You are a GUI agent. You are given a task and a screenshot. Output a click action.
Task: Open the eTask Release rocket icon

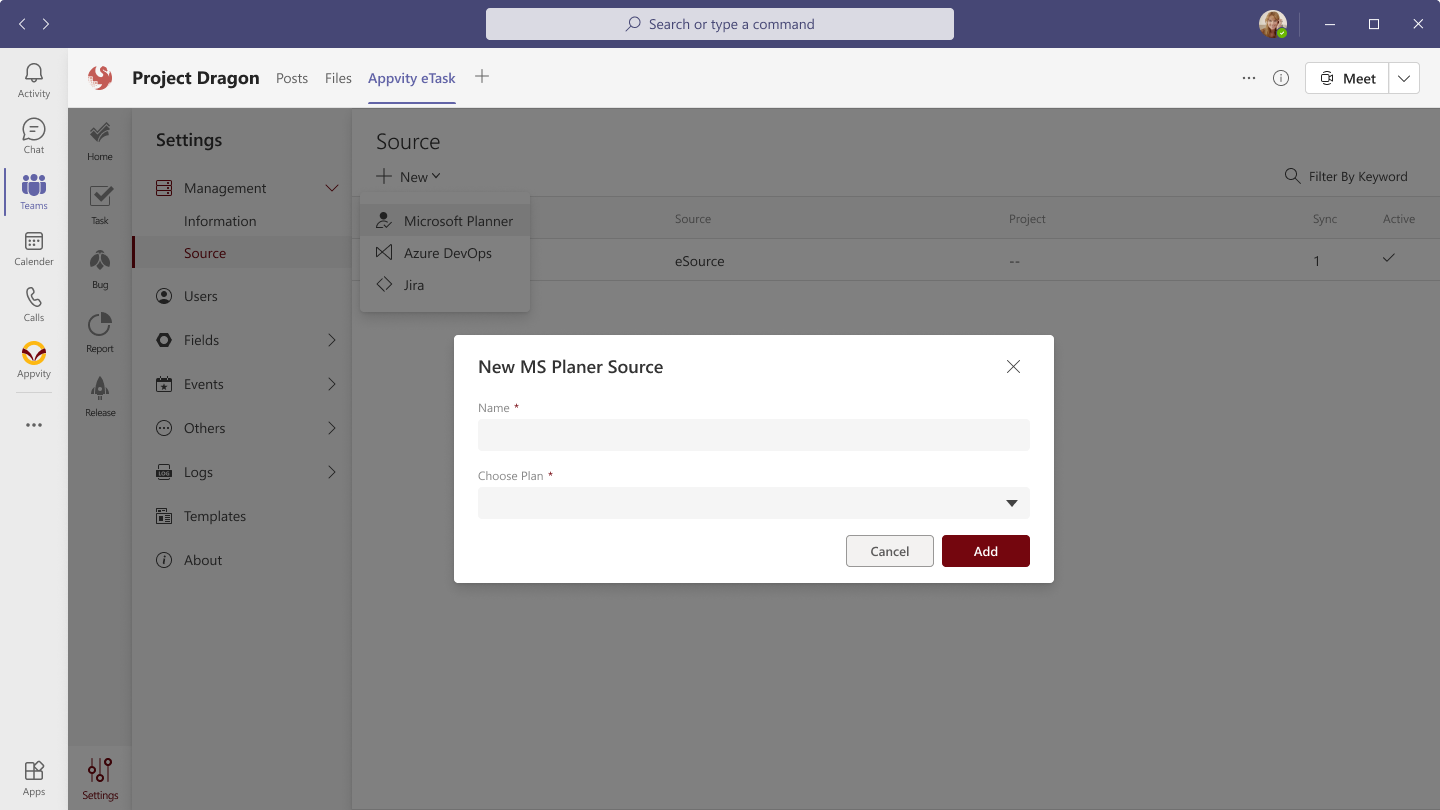(100, 396)
